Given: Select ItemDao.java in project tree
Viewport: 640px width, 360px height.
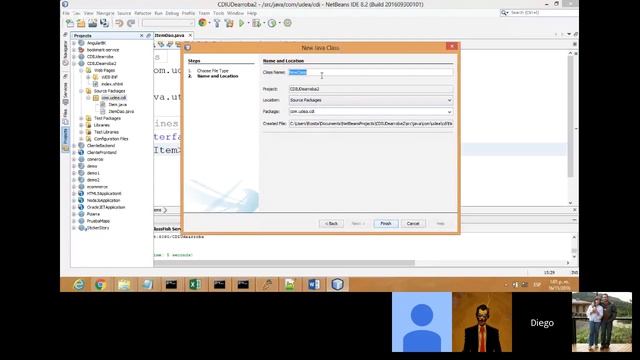Looking at the screenshot, I should click(x=121, y=111).
